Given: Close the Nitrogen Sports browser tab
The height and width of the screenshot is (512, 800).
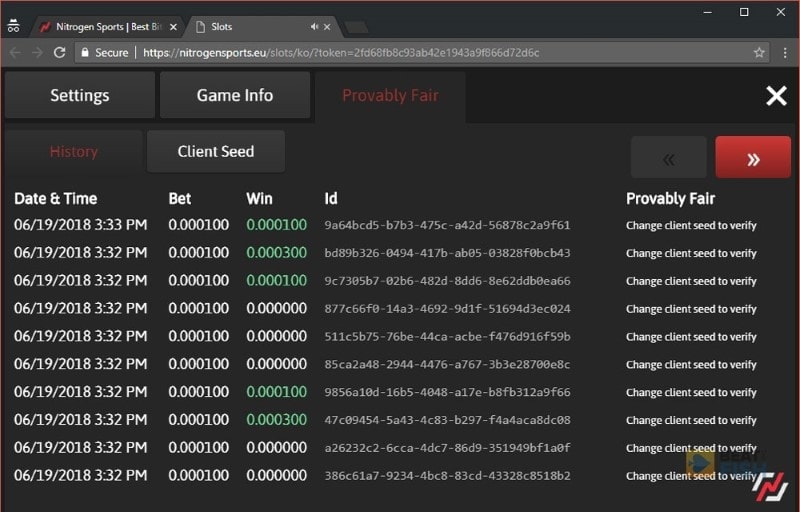Looking at the screenshot, I should pos(173,27).
